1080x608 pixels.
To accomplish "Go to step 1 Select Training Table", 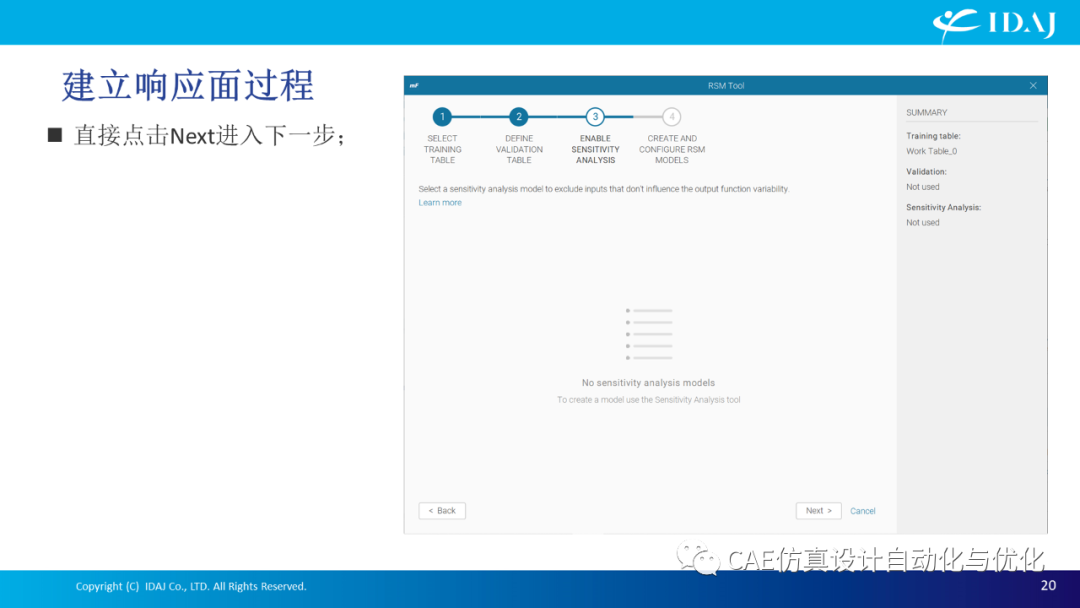I will (x=442, y=117).
